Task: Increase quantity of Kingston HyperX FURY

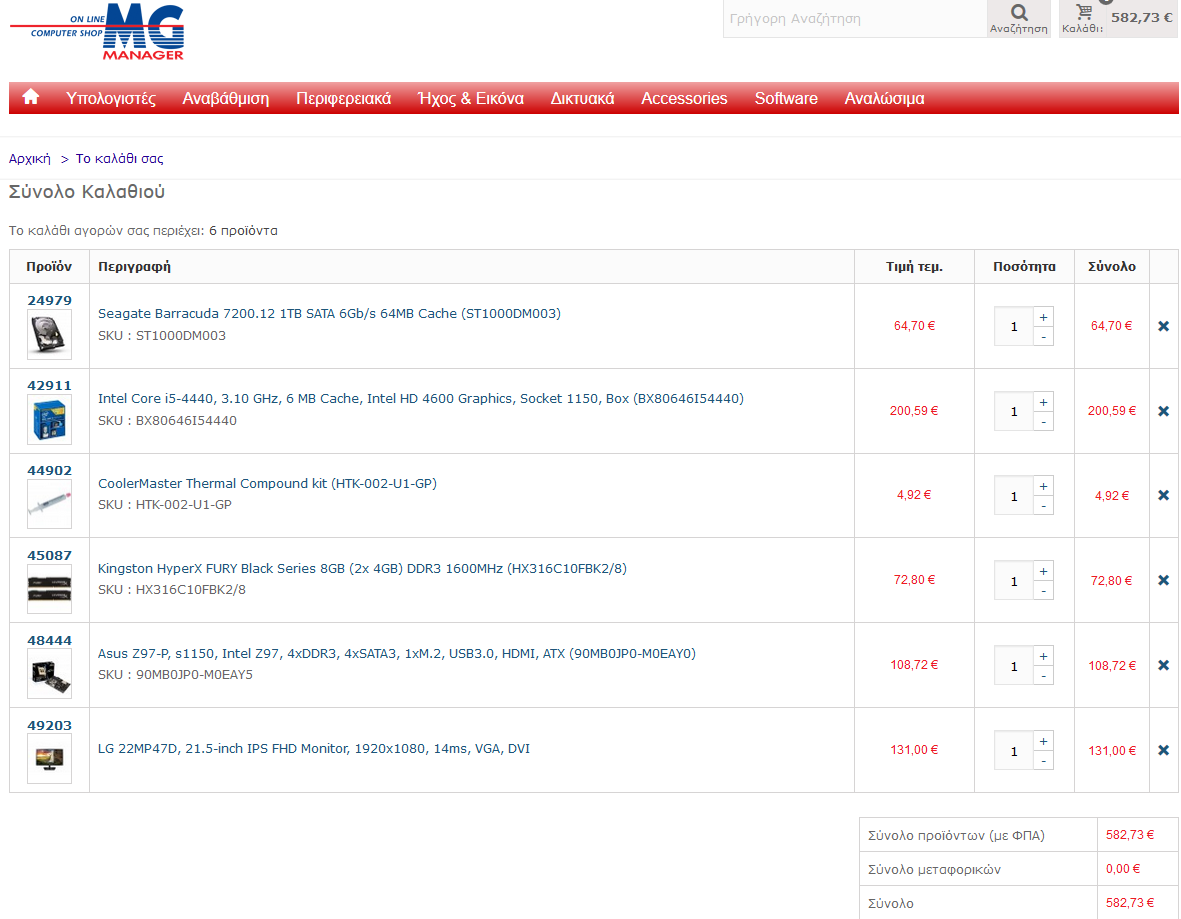Action: point(1043,572)
